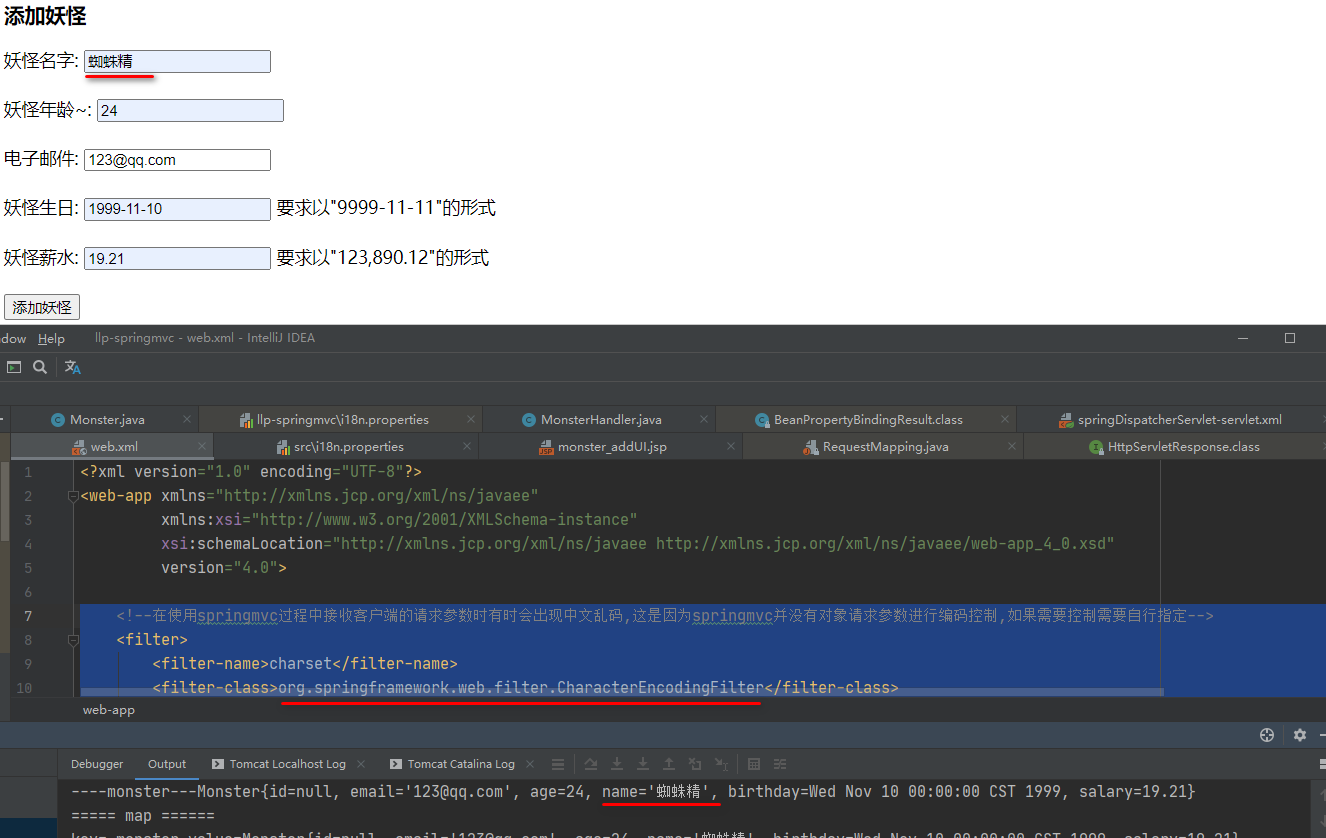
Task: Close the Tomcat Catalina Log tab
Action: (x=531, y=764)
